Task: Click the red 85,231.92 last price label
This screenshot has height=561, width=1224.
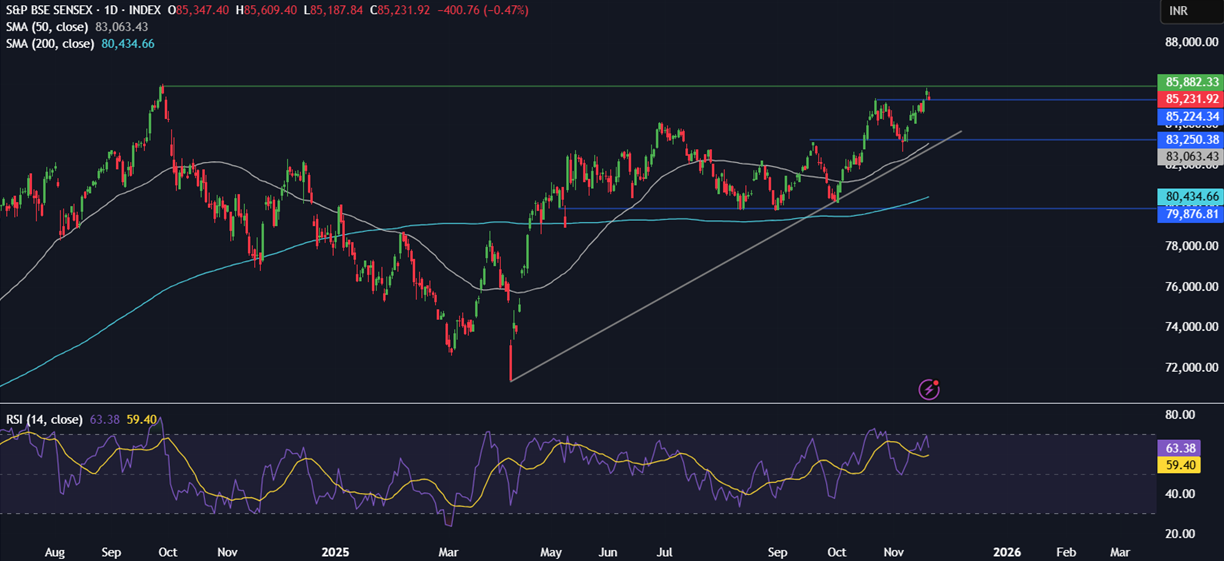Action: click(x=1191, y=99)
